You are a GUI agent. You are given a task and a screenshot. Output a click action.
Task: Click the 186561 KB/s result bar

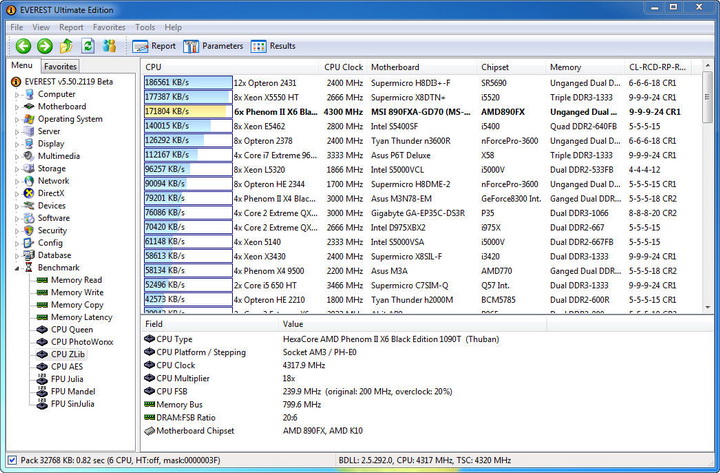coord(188,83)
